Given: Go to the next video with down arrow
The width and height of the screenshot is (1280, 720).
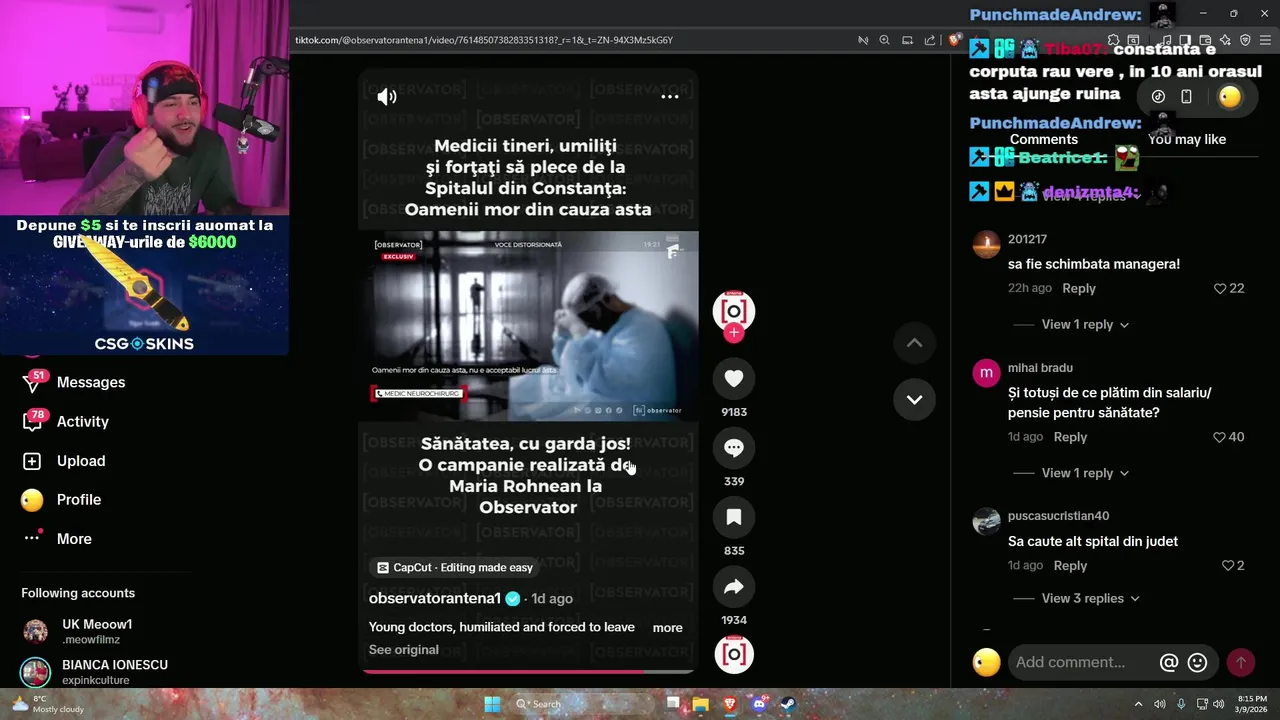Looking at the screenshot, I should [x=914, y=399].
